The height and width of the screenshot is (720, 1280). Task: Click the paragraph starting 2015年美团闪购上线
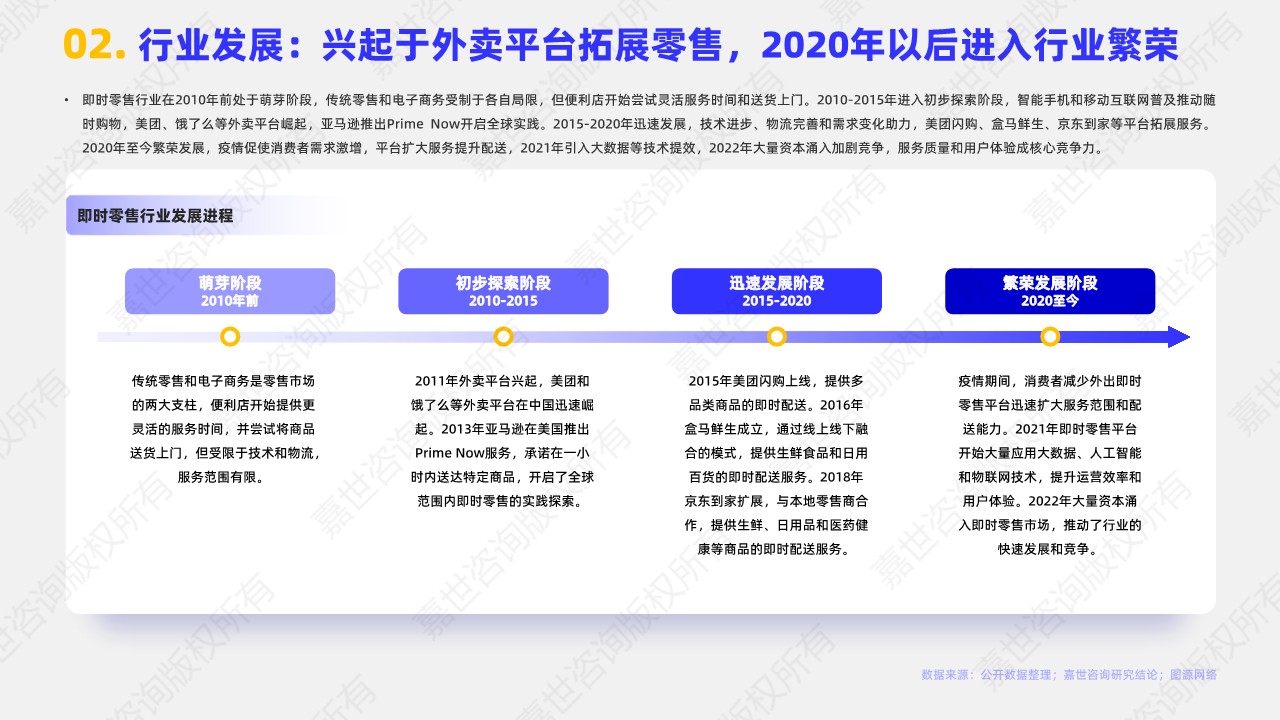click(x=777, y=465)
